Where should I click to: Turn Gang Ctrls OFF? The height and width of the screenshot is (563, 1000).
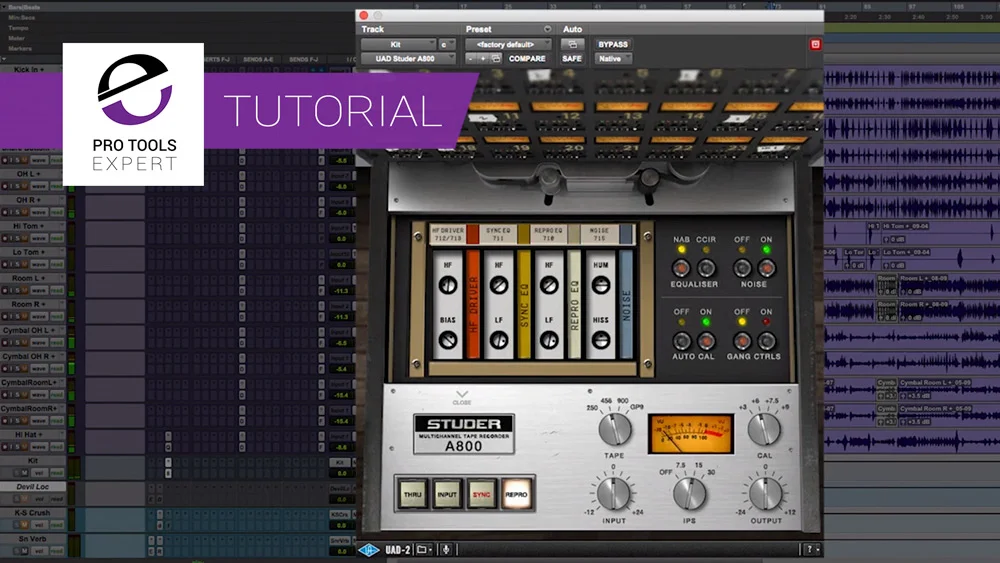[742, 341]
